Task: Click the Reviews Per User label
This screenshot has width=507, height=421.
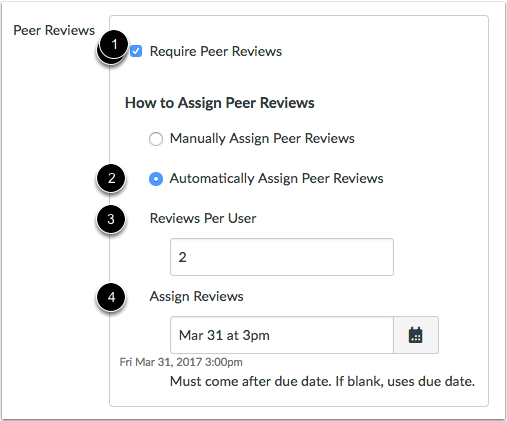Action: click(203, 218)
